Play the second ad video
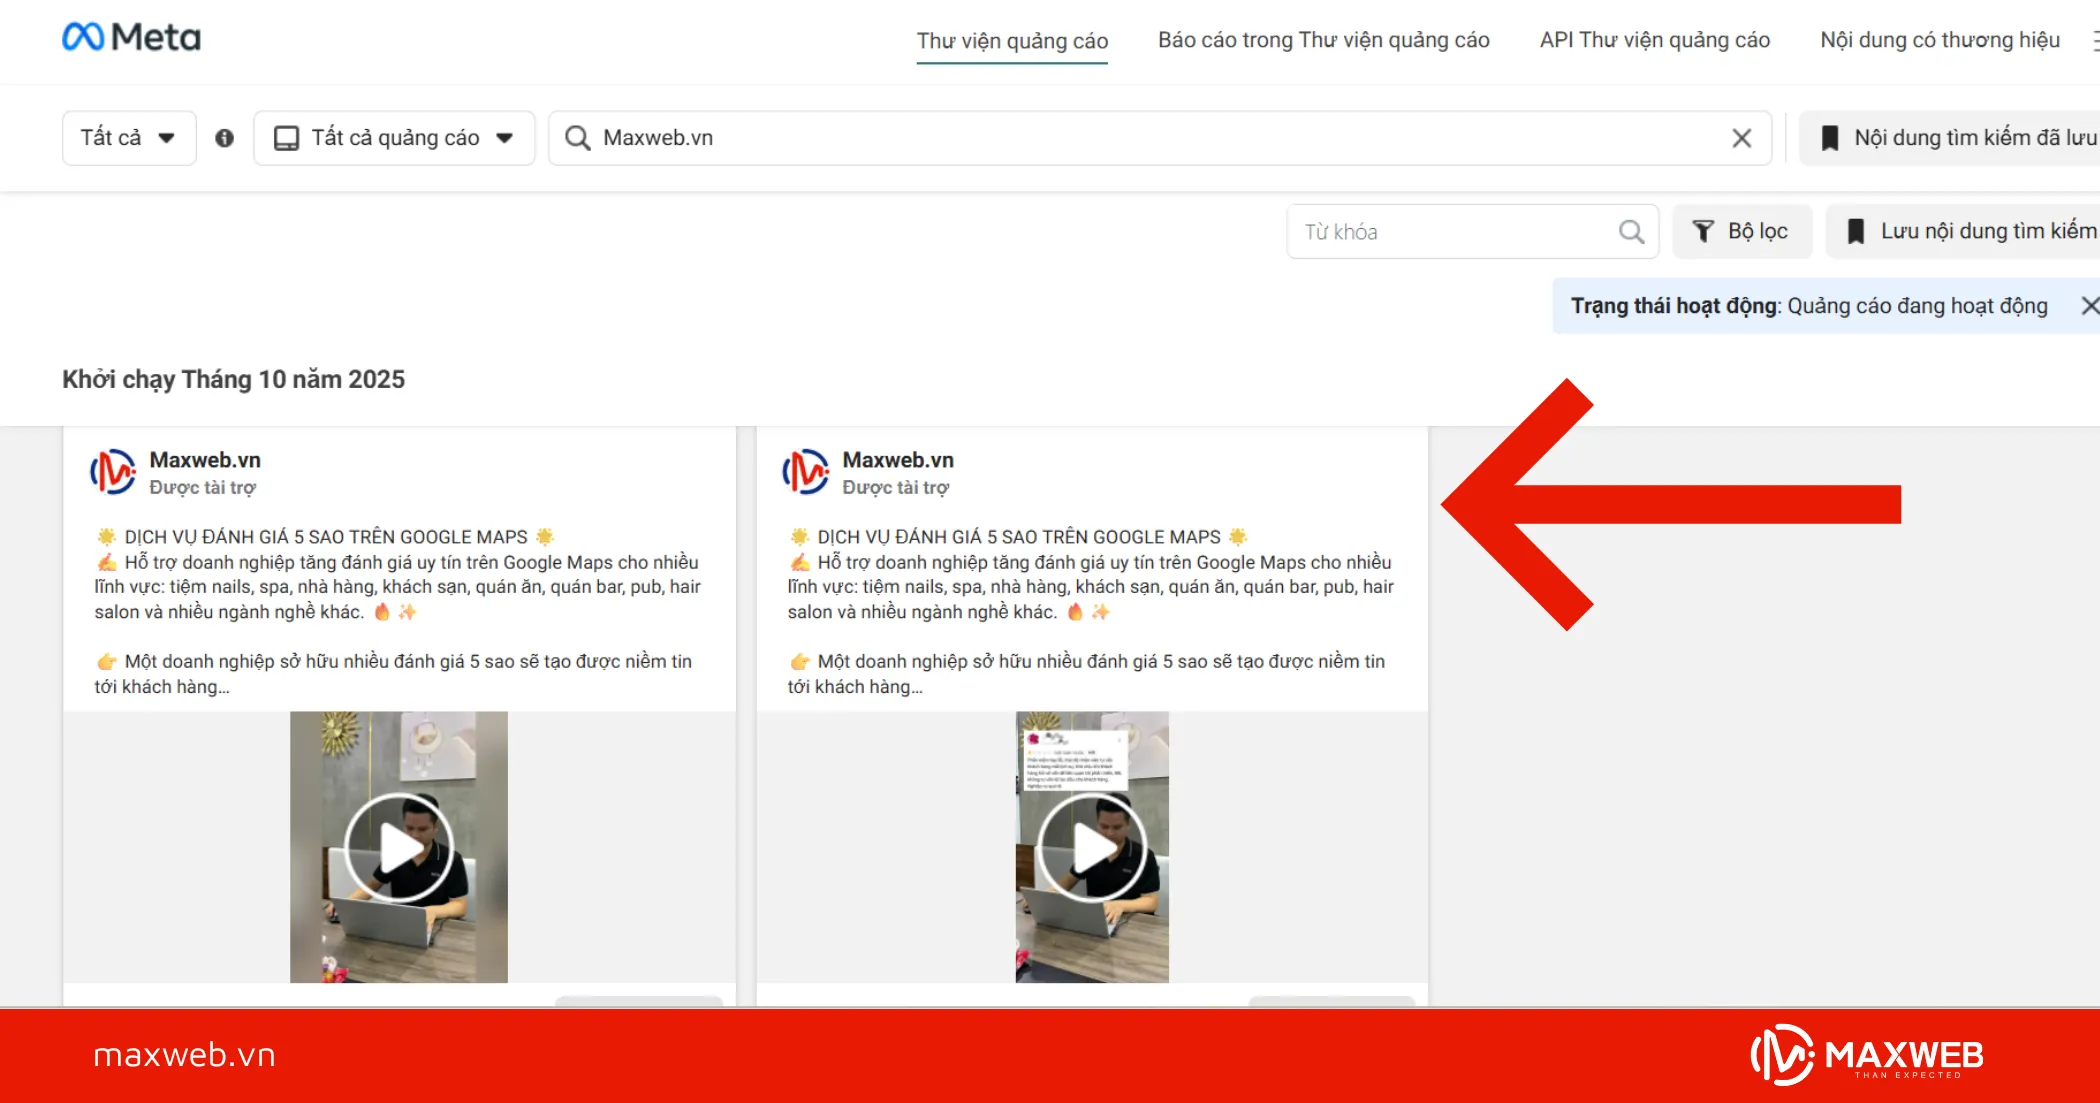The image size is (2100, 1103). click(x=1092, y=848)
